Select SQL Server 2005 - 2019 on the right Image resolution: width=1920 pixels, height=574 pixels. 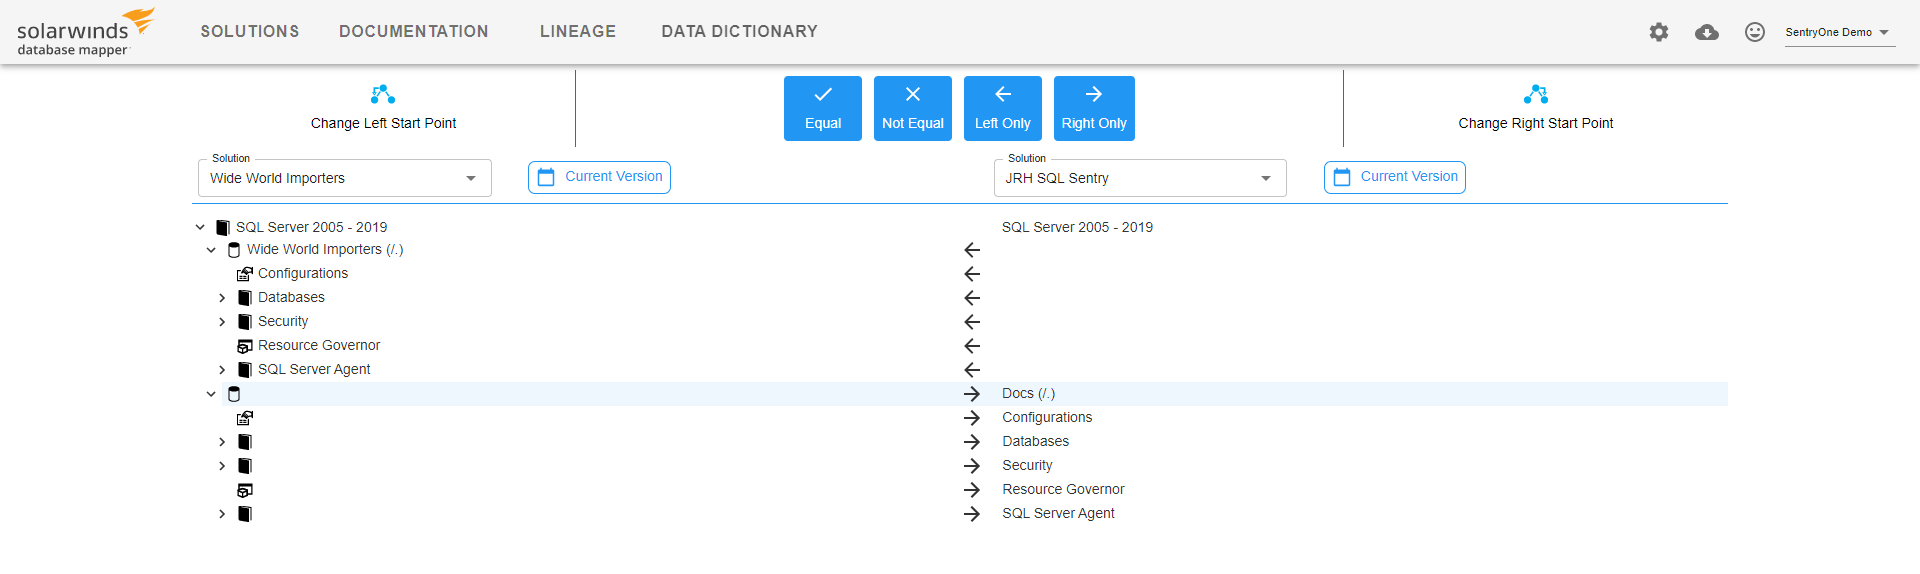[1077, 228]
